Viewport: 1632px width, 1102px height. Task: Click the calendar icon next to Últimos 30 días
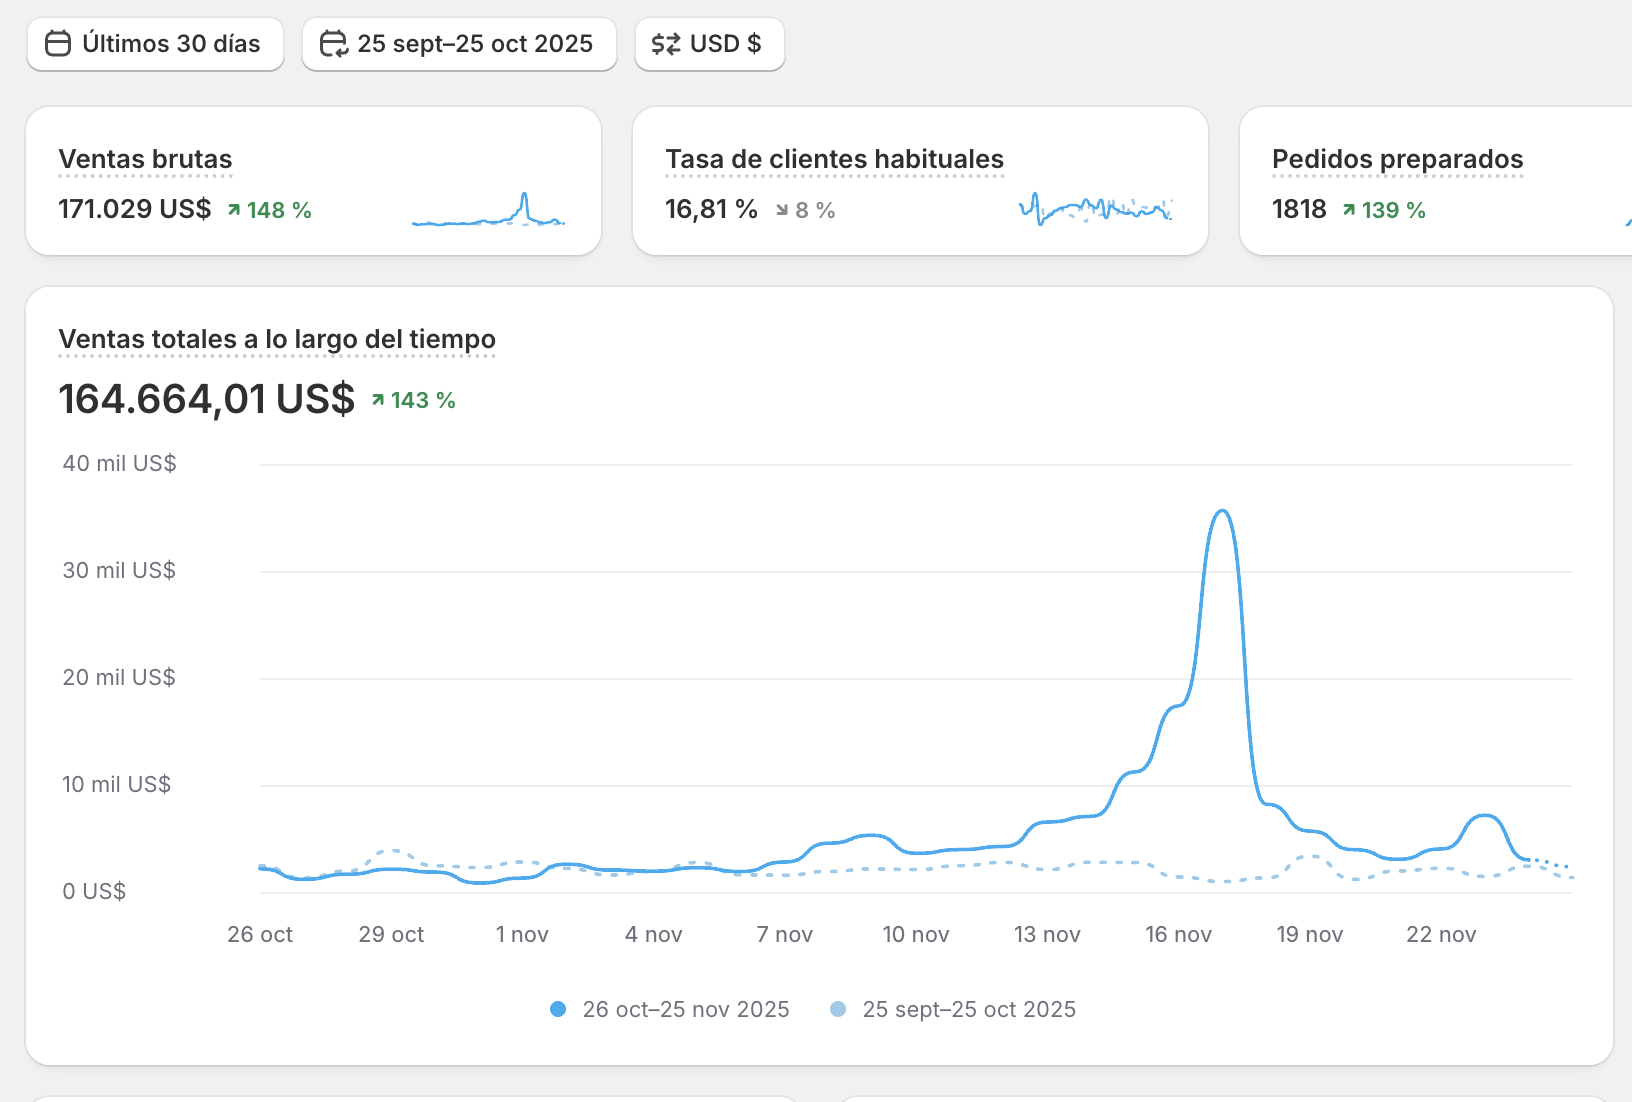[x=58, y=44]
